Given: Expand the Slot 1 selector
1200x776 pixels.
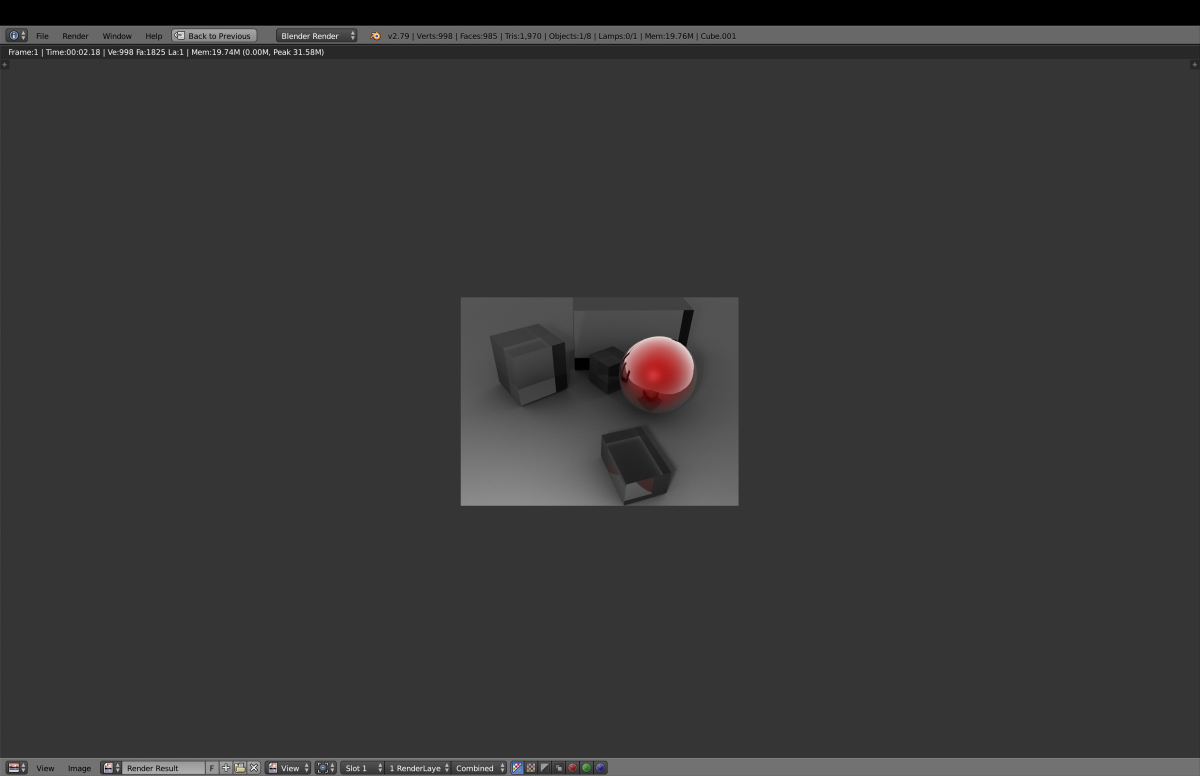Looking at the screenshot, I should tap(363, 768).
